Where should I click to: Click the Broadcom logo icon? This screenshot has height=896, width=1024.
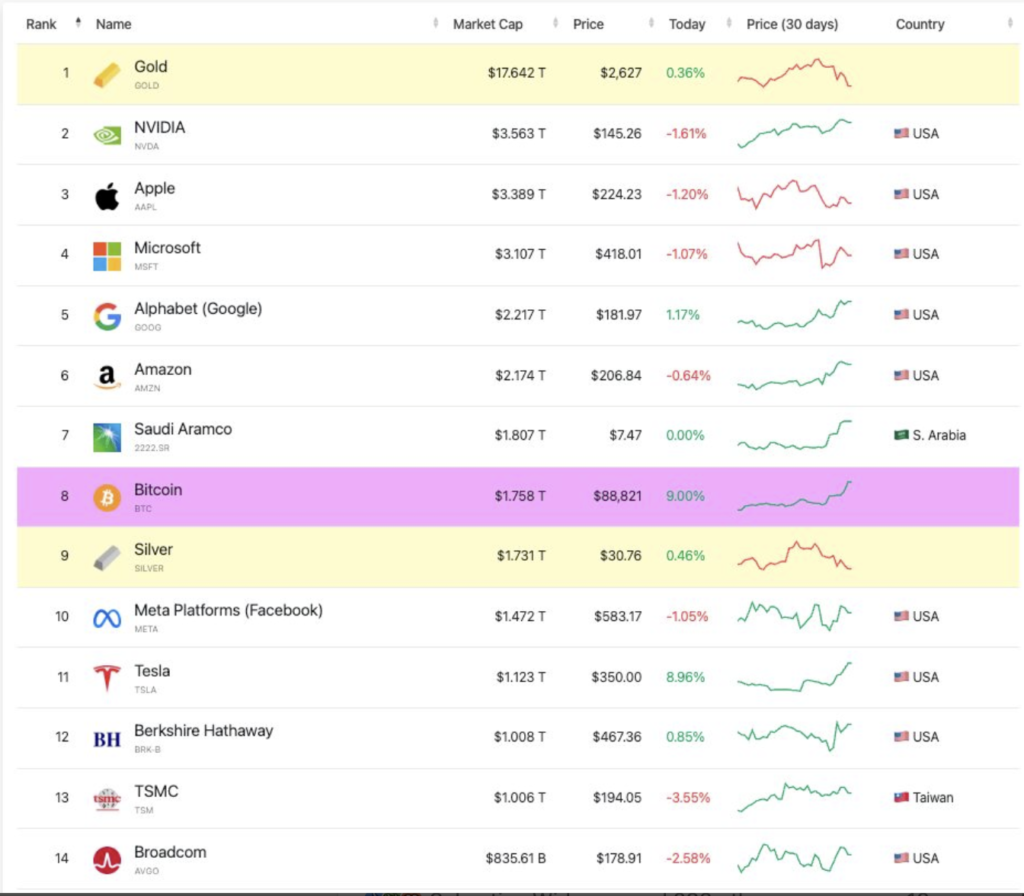coord(106,859)
